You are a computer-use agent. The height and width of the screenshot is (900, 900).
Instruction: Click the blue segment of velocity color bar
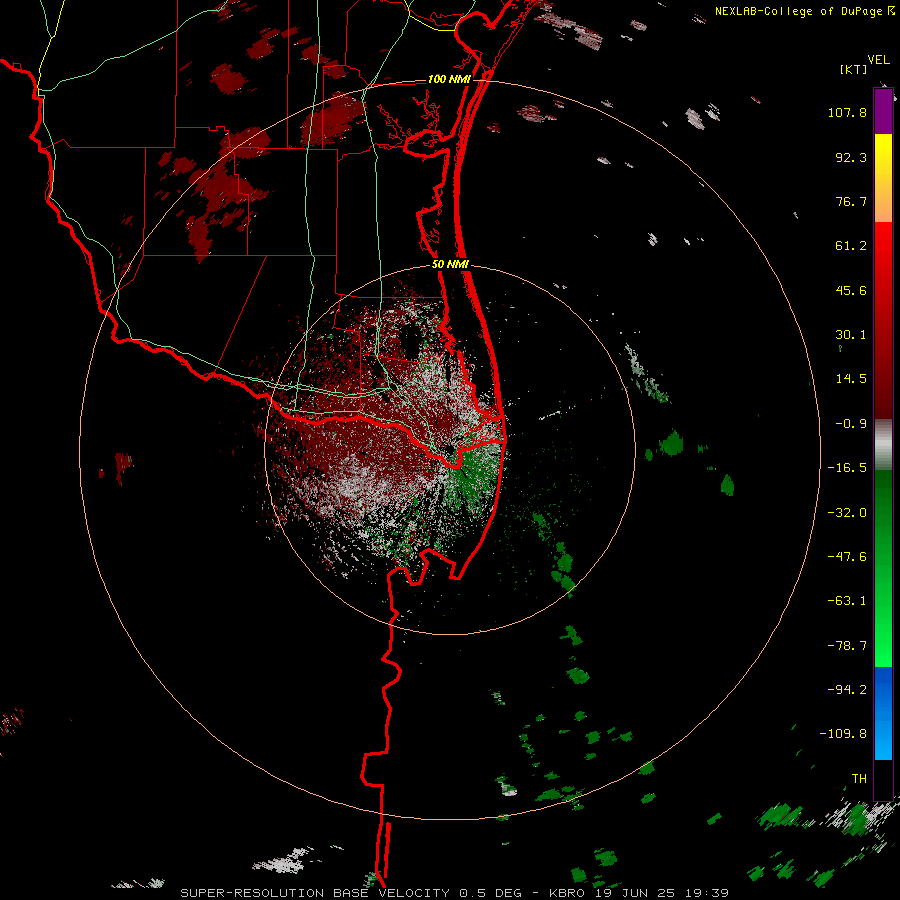coord(883,713)
